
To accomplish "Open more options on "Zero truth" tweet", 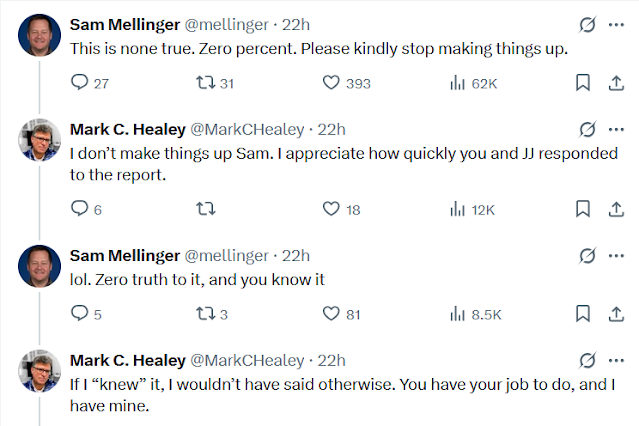I will pyautogui.click(x=615, y=256).
